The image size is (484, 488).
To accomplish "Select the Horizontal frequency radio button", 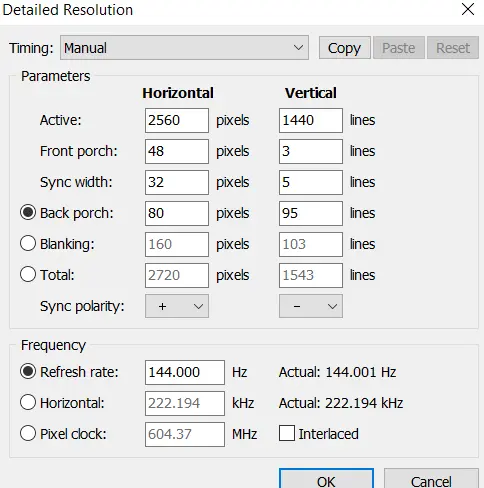I will (x=28, y=403).
